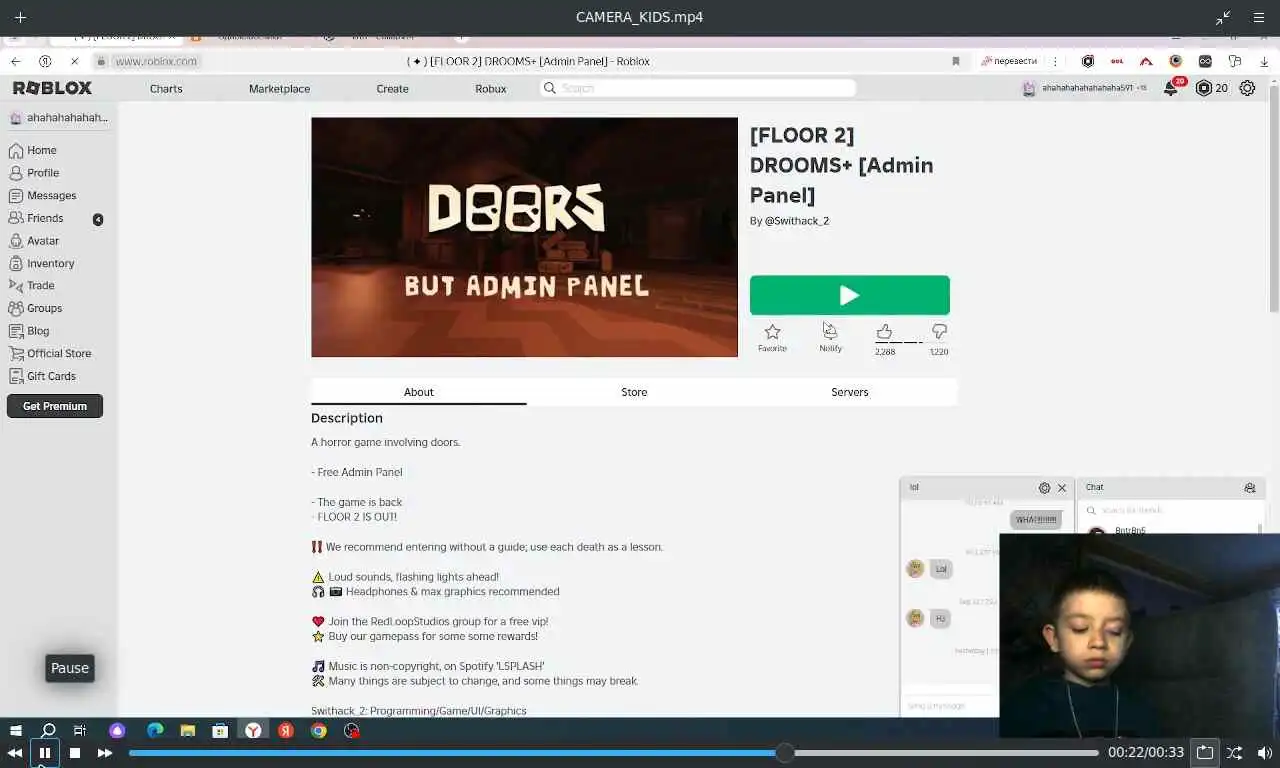This screenshot has width=1280, height=768.
Task: Click the перевести translate button
Action: [1009, 61]
